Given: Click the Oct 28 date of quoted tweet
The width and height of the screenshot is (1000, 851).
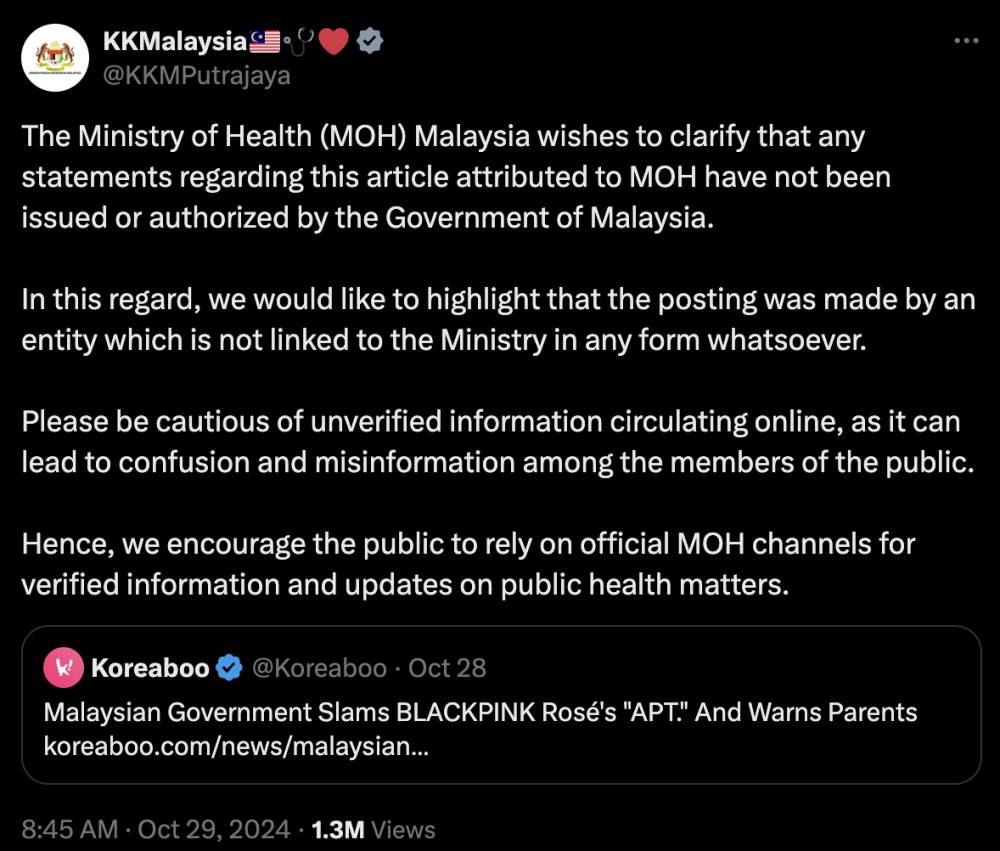Looking at the screenshot, I should click(447, 668).
